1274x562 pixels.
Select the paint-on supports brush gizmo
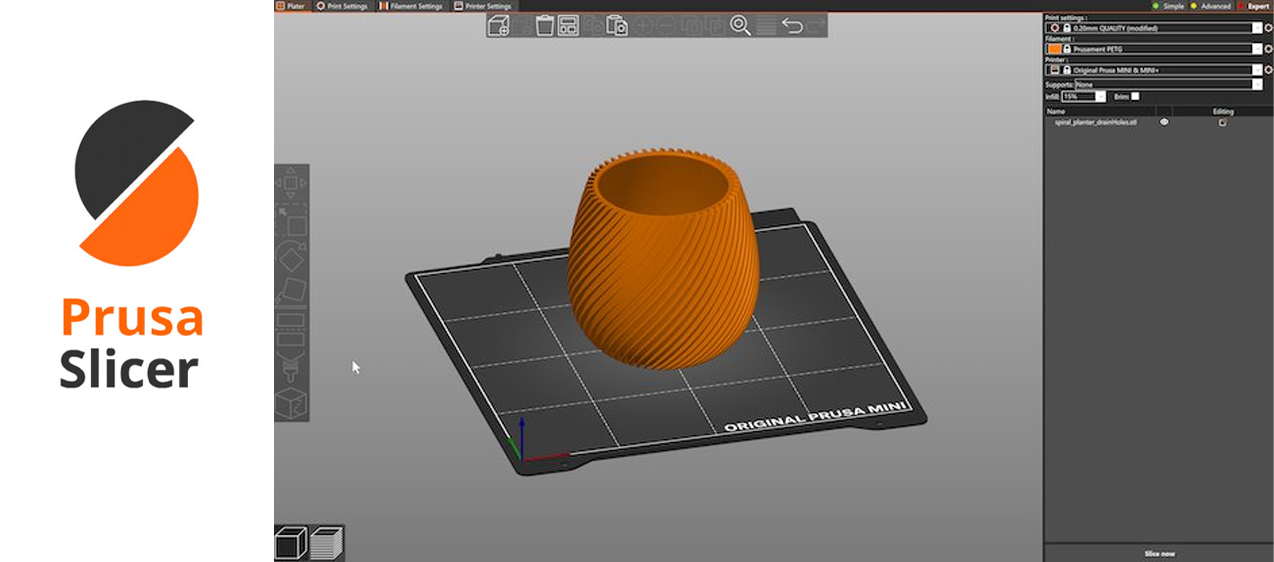(x=291, y=365)
